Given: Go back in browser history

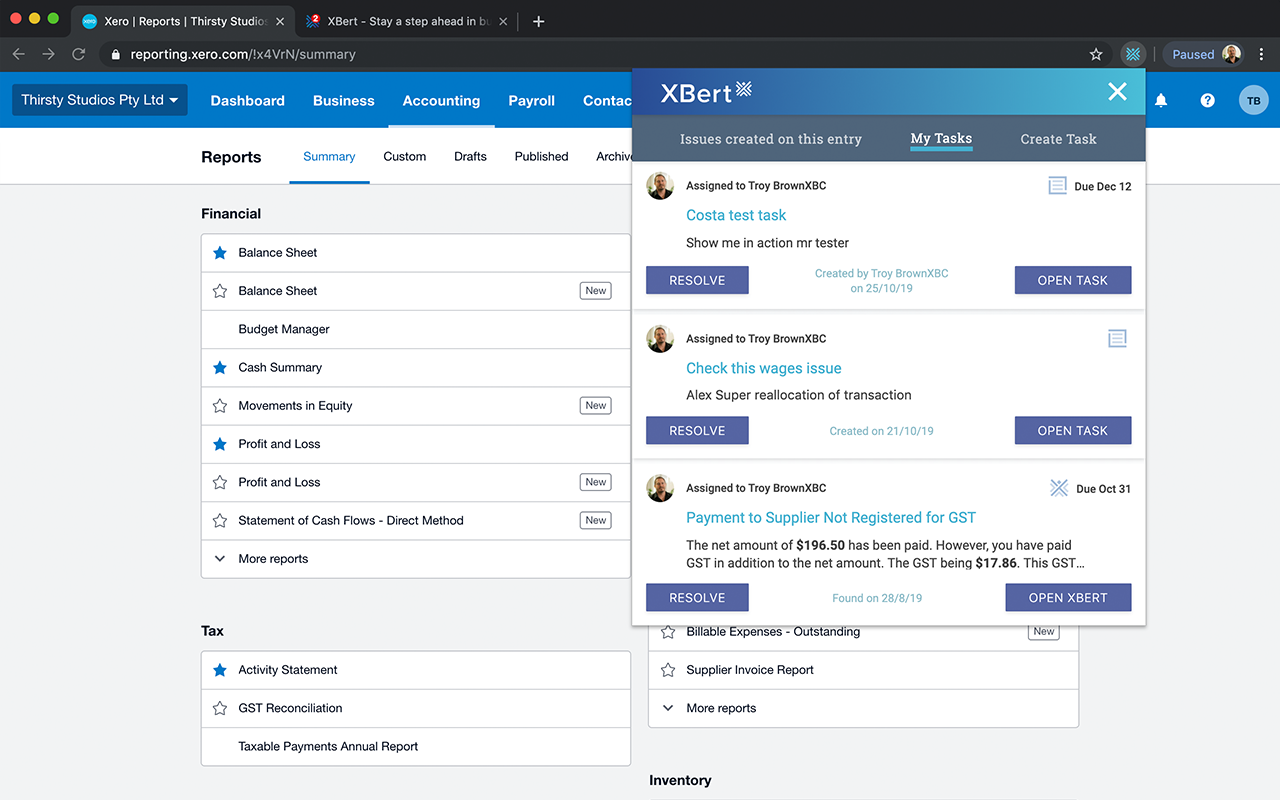Looking at the screenshot, I should click(x=18, y=54).
